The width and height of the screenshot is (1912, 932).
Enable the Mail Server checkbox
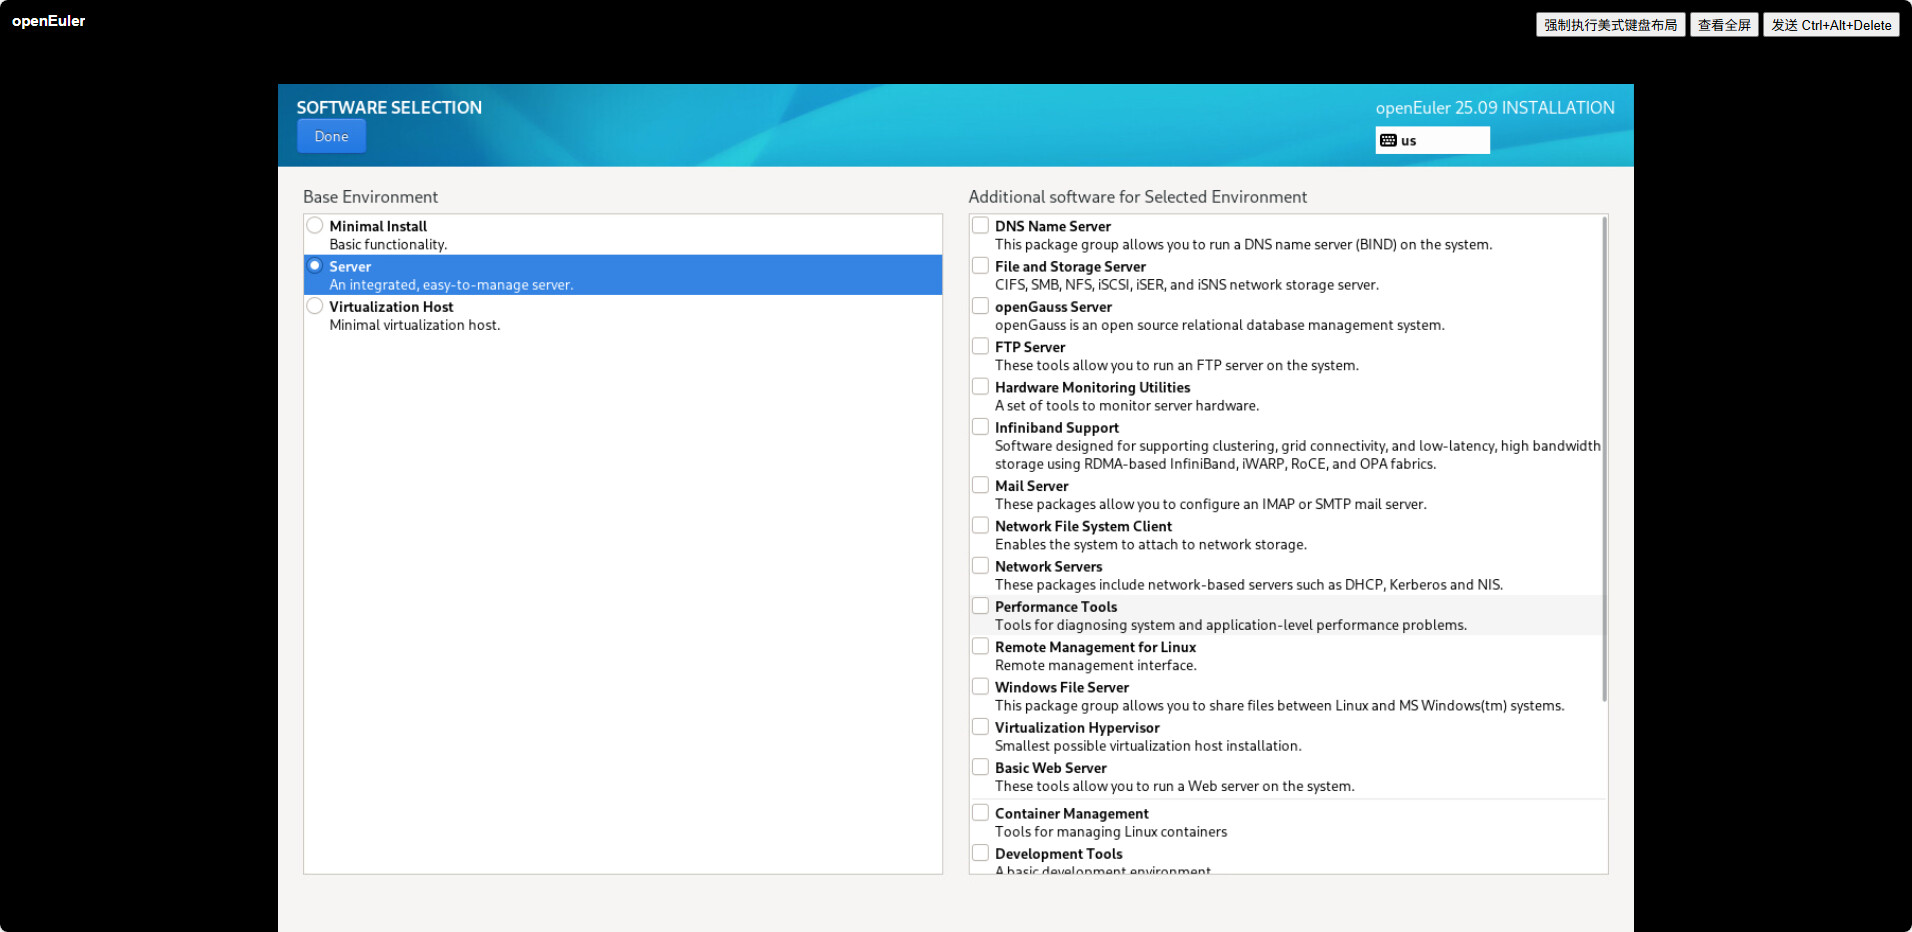coord(981,486)
